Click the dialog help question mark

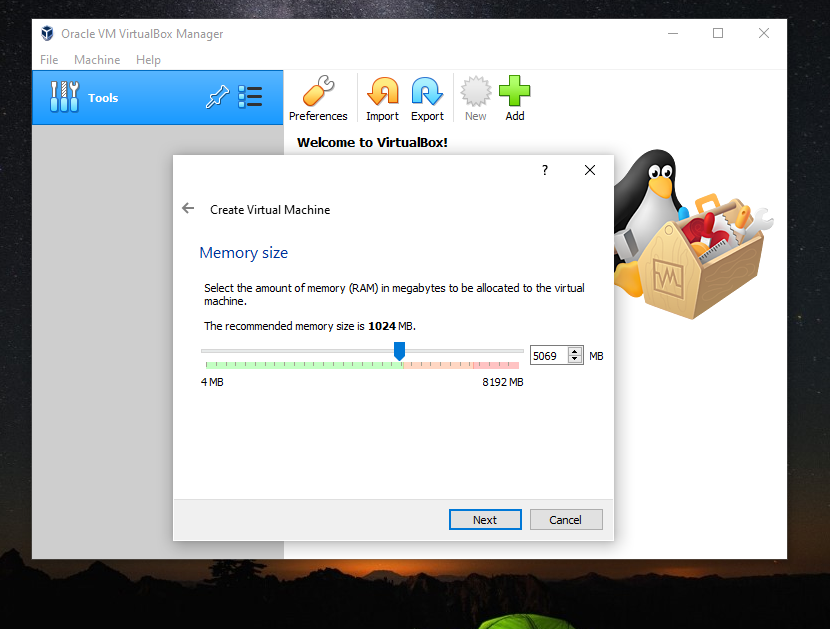click(x=544, y=170)
